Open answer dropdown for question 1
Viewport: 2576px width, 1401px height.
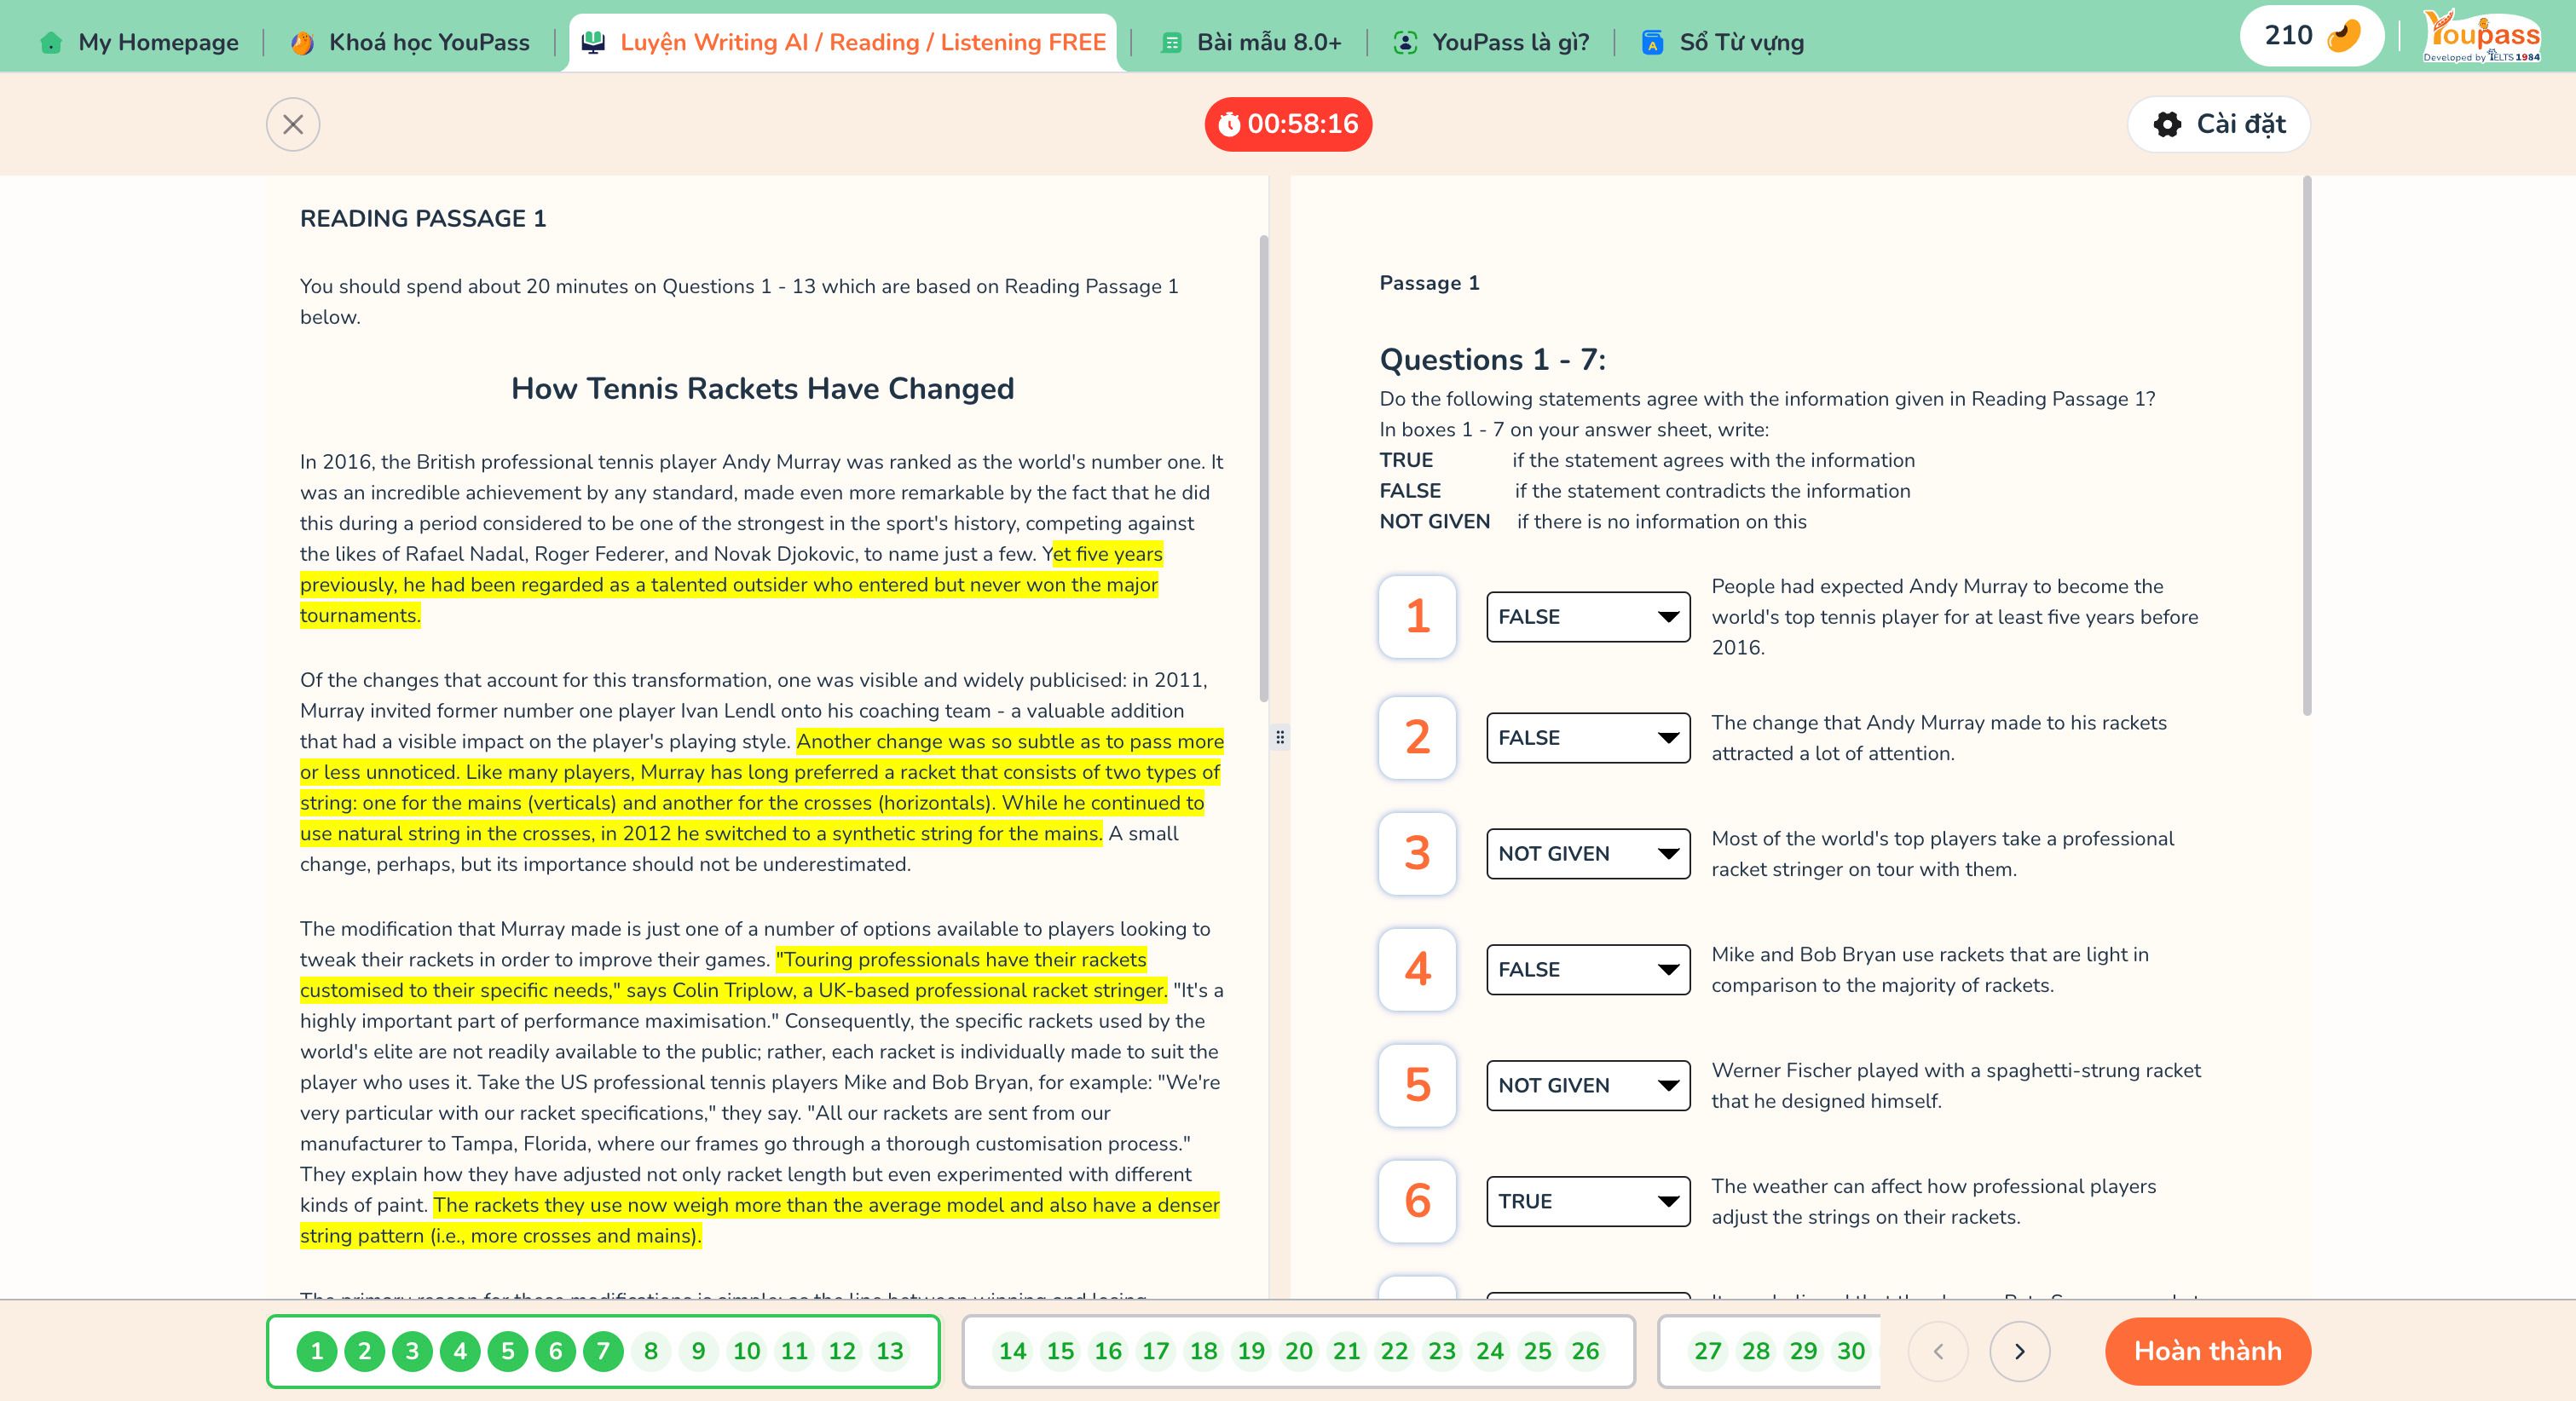coord(1588,617)
